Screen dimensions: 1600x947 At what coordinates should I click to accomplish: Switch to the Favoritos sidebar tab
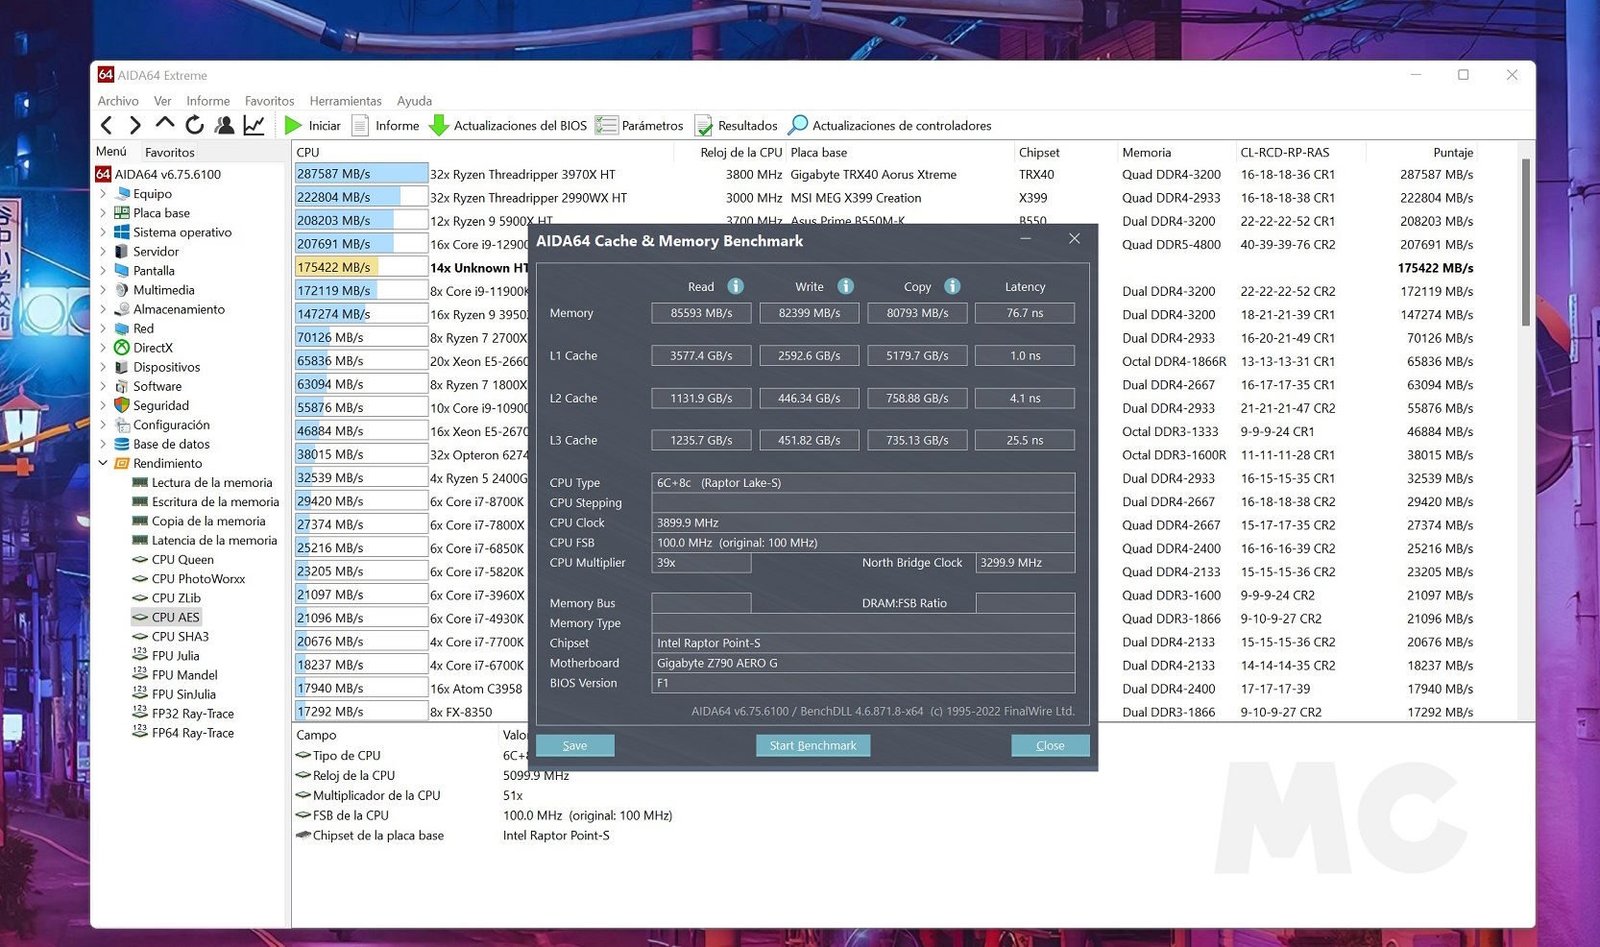coord(170,152)
